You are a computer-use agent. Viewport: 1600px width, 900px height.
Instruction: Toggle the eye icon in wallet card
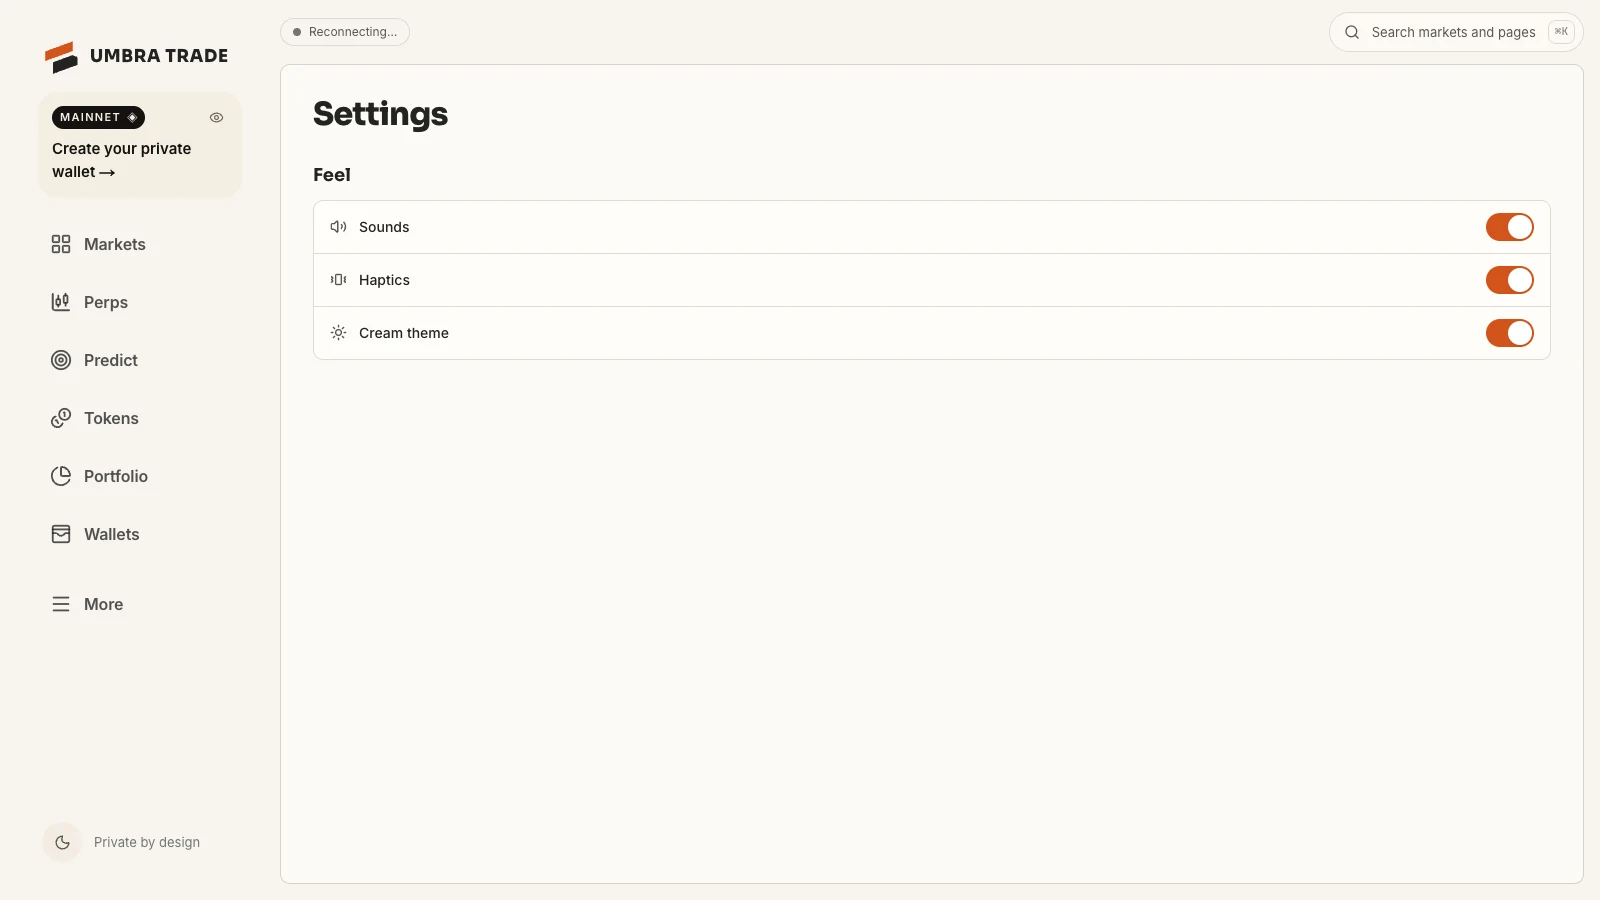coord(216,118)
